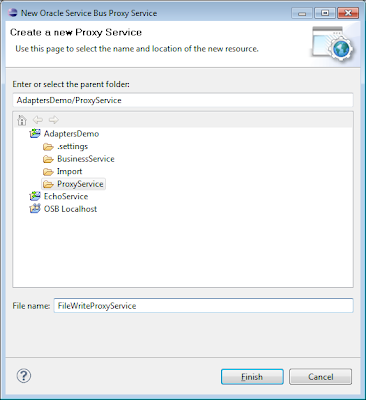Click the Forward arrow in folder toolbar
This screenshot has height=400, width=366.
(53, 120)
